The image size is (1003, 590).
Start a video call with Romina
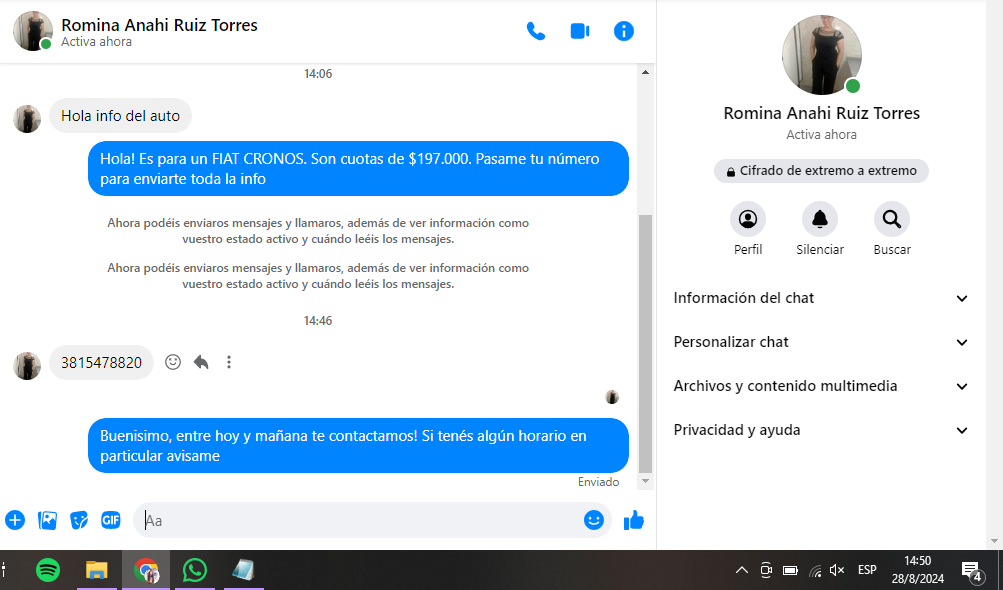tap(580, 31)
